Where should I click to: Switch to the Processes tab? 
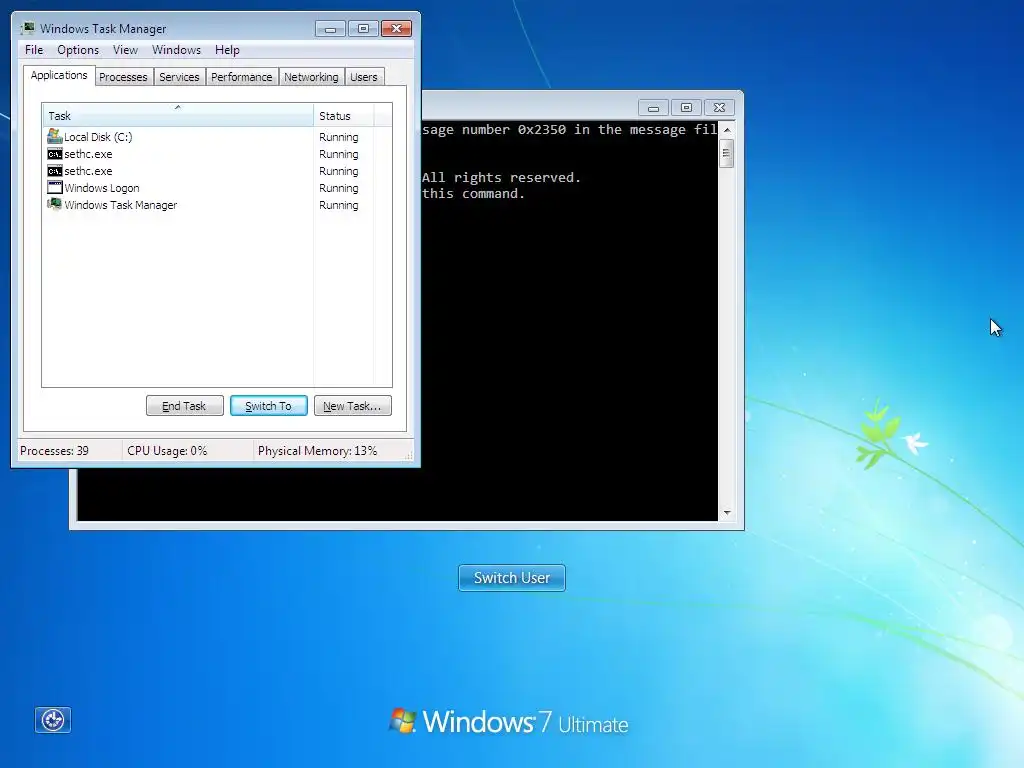(x=123, y=77)
